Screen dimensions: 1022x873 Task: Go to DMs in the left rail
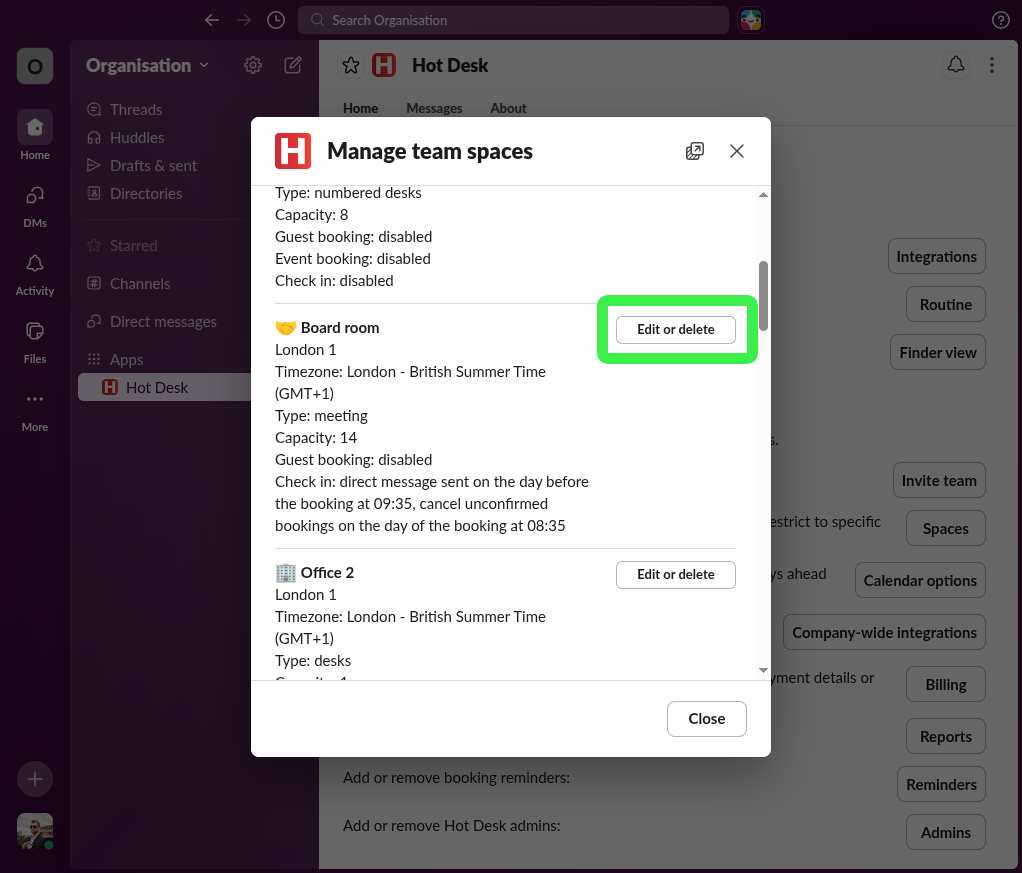[34, 207]
